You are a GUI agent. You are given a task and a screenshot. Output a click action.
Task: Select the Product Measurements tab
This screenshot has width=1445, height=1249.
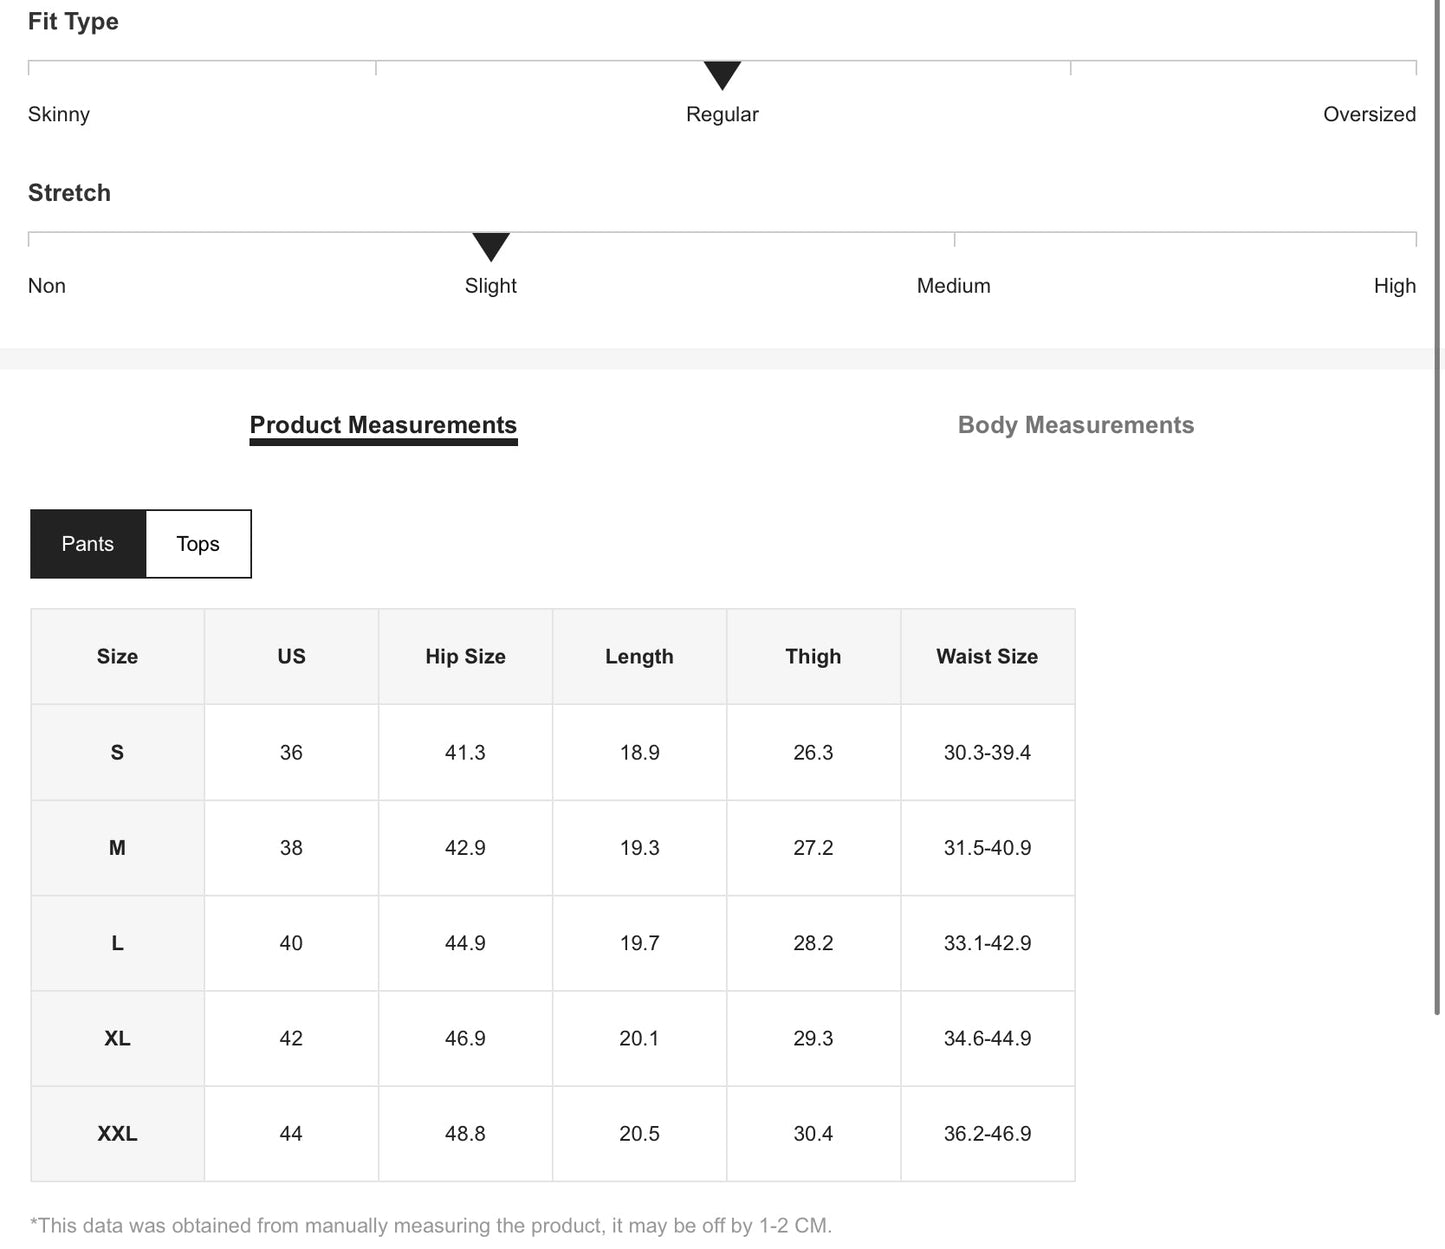point(383,425)
